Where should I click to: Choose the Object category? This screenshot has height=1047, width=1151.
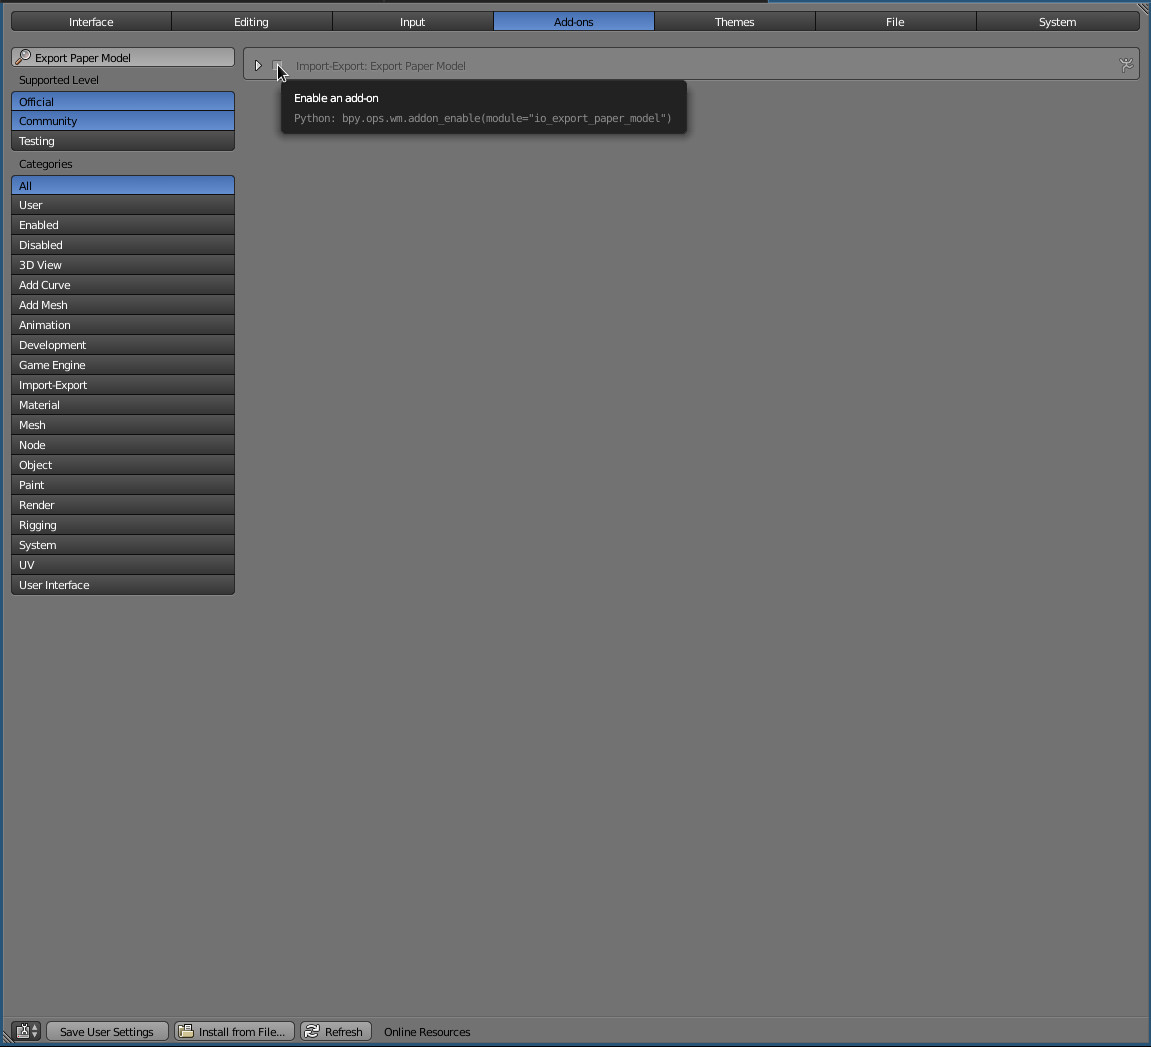123,465
